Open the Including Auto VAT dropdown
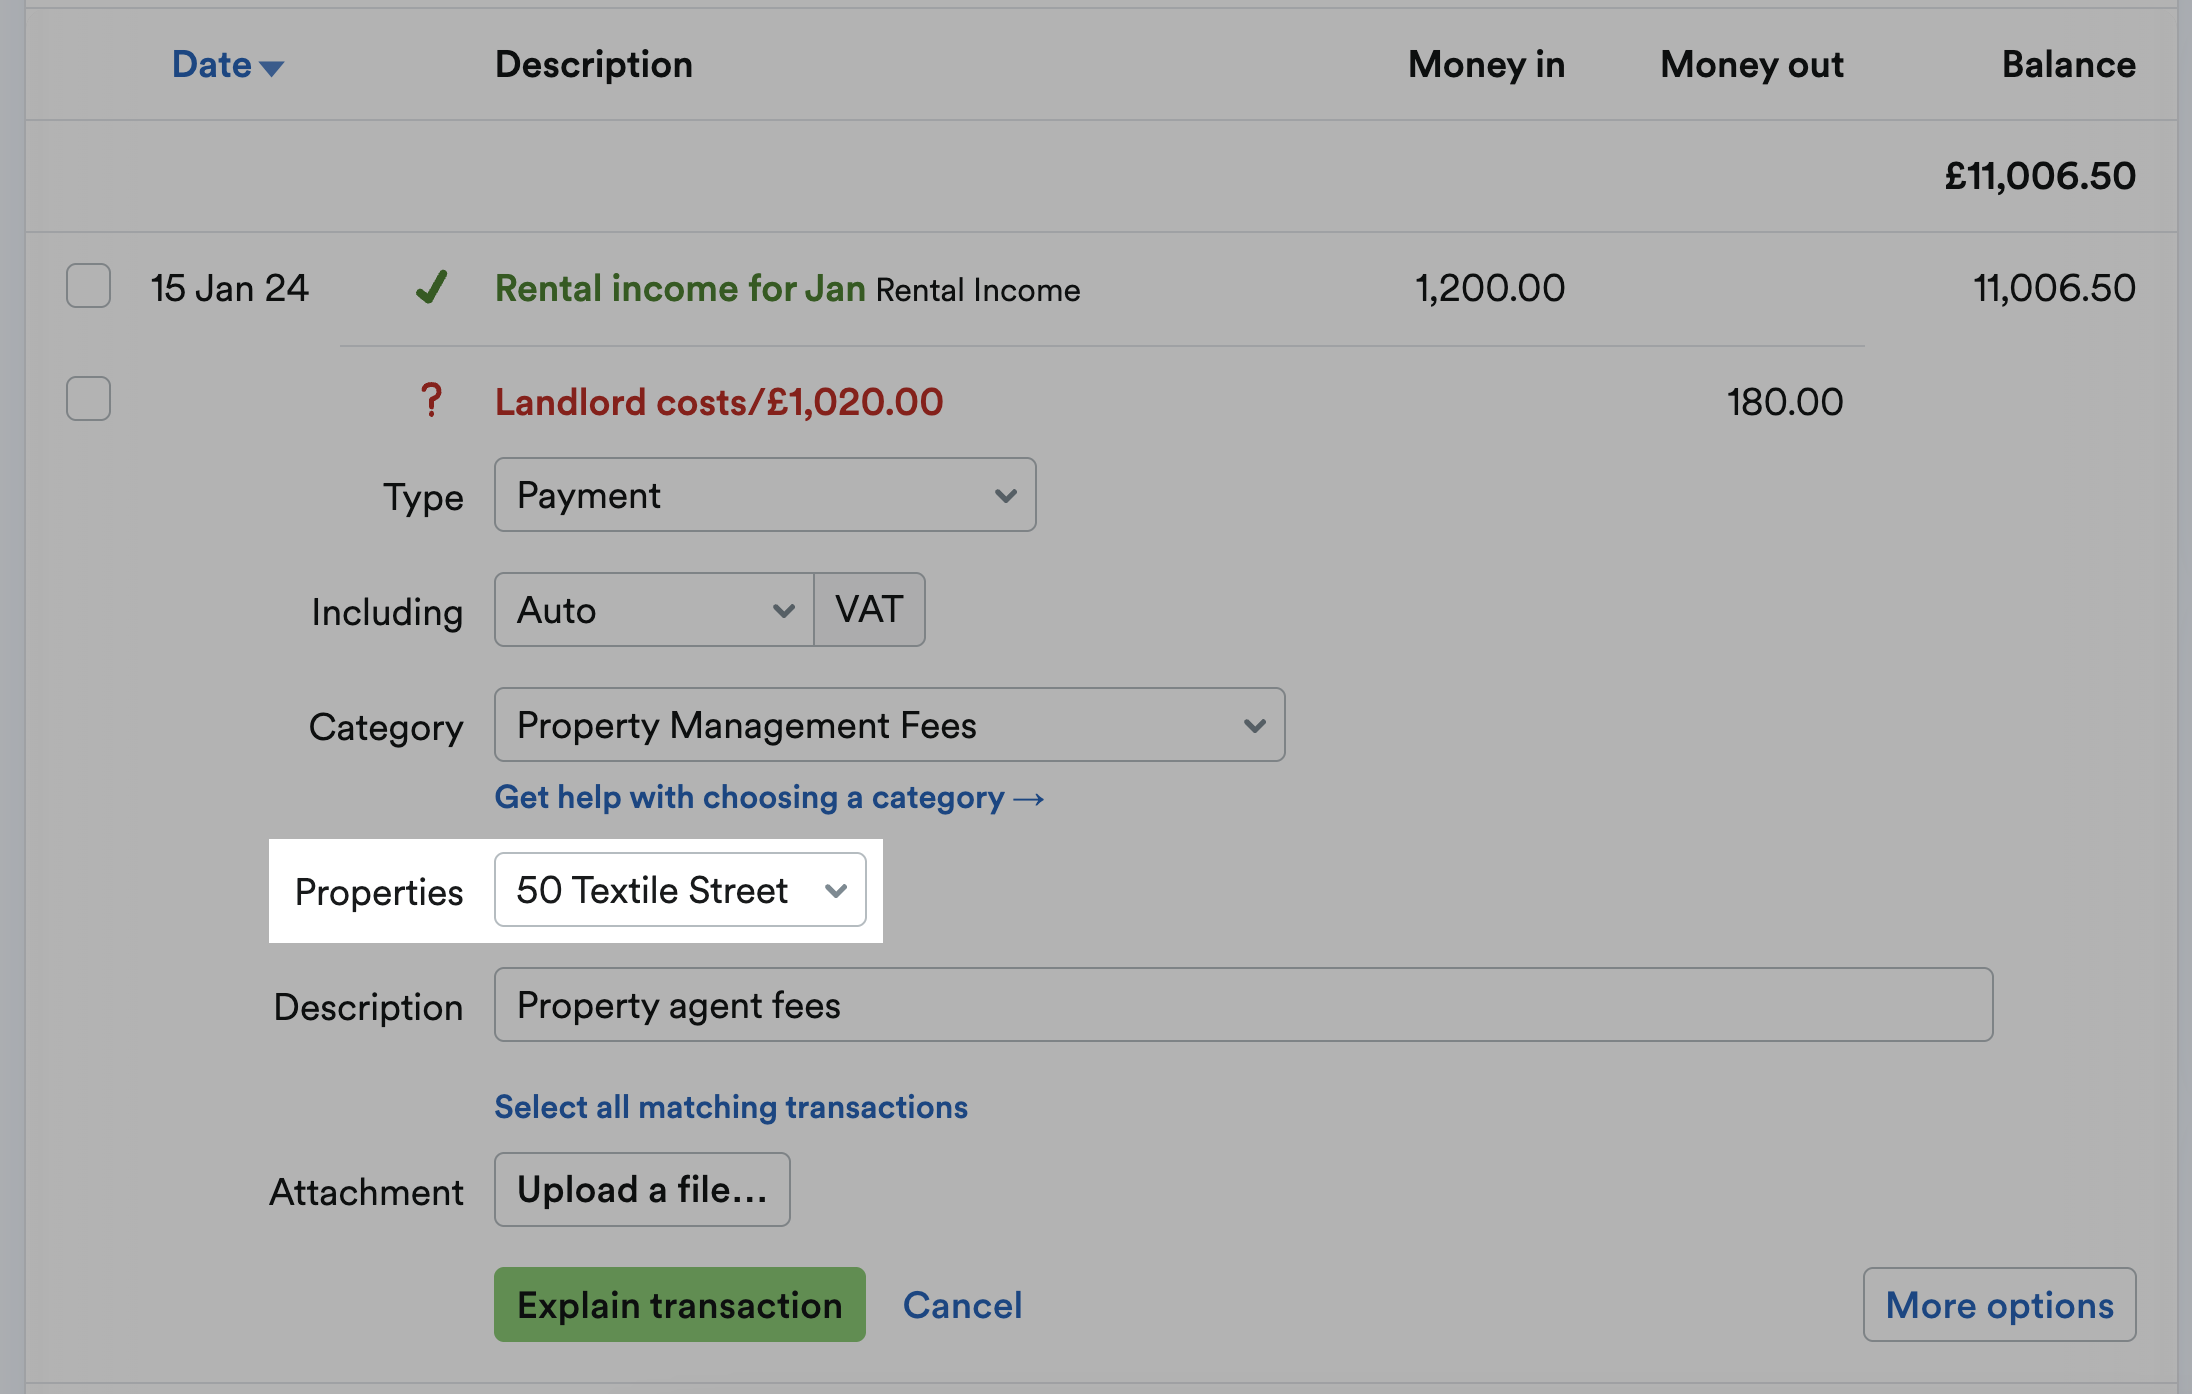Image resolution: width=2192 pixels, height=1394 pixels. 654,609
